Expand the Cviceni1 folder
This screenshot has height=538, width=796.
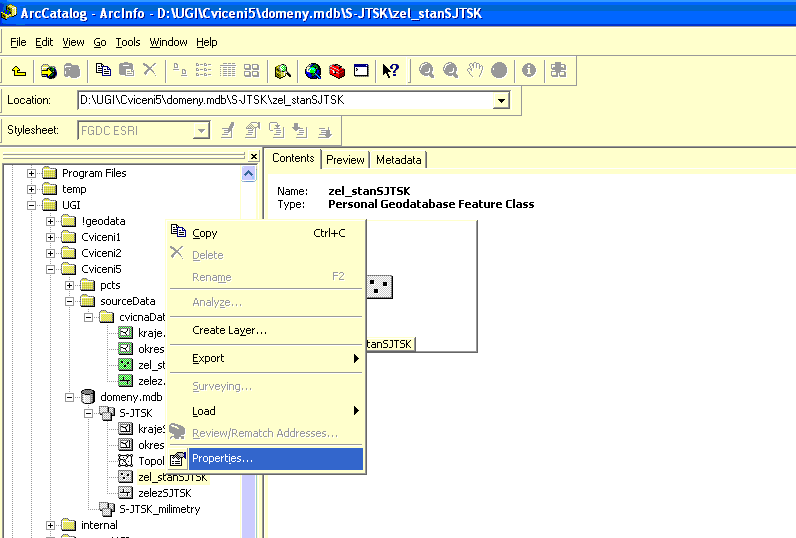pyautogui.click(x=50, y=238)
